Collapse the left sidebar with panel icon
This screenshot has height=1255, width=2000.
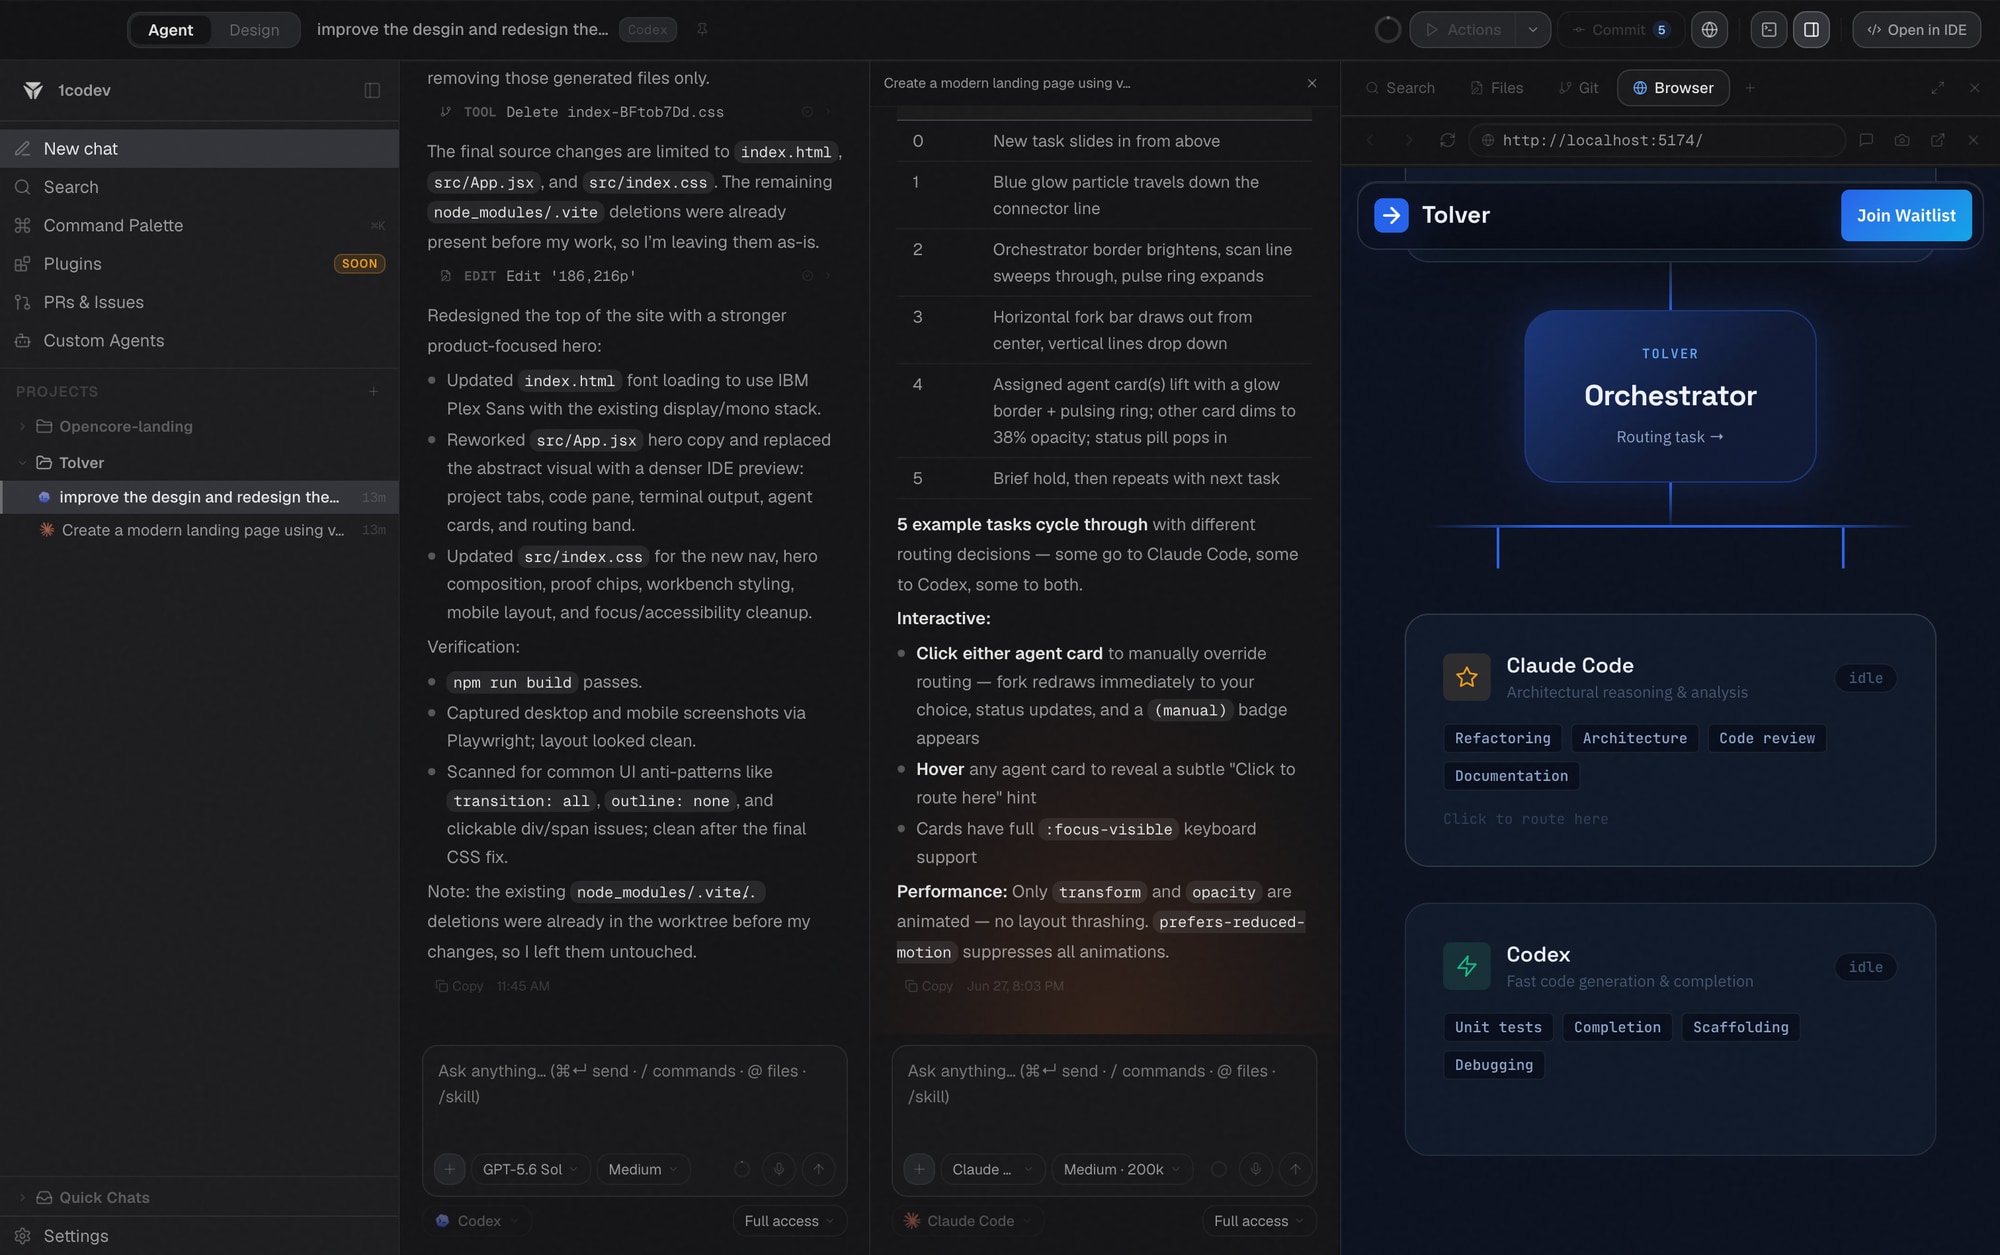coord(372,91)
